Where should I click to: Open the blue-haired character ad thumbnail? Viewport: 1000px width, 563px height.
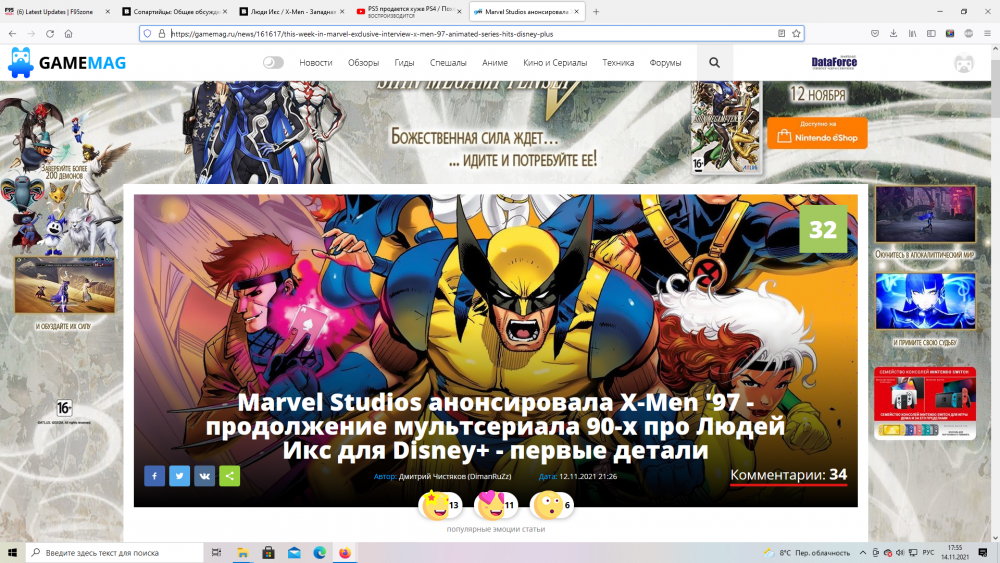(925, 301)
